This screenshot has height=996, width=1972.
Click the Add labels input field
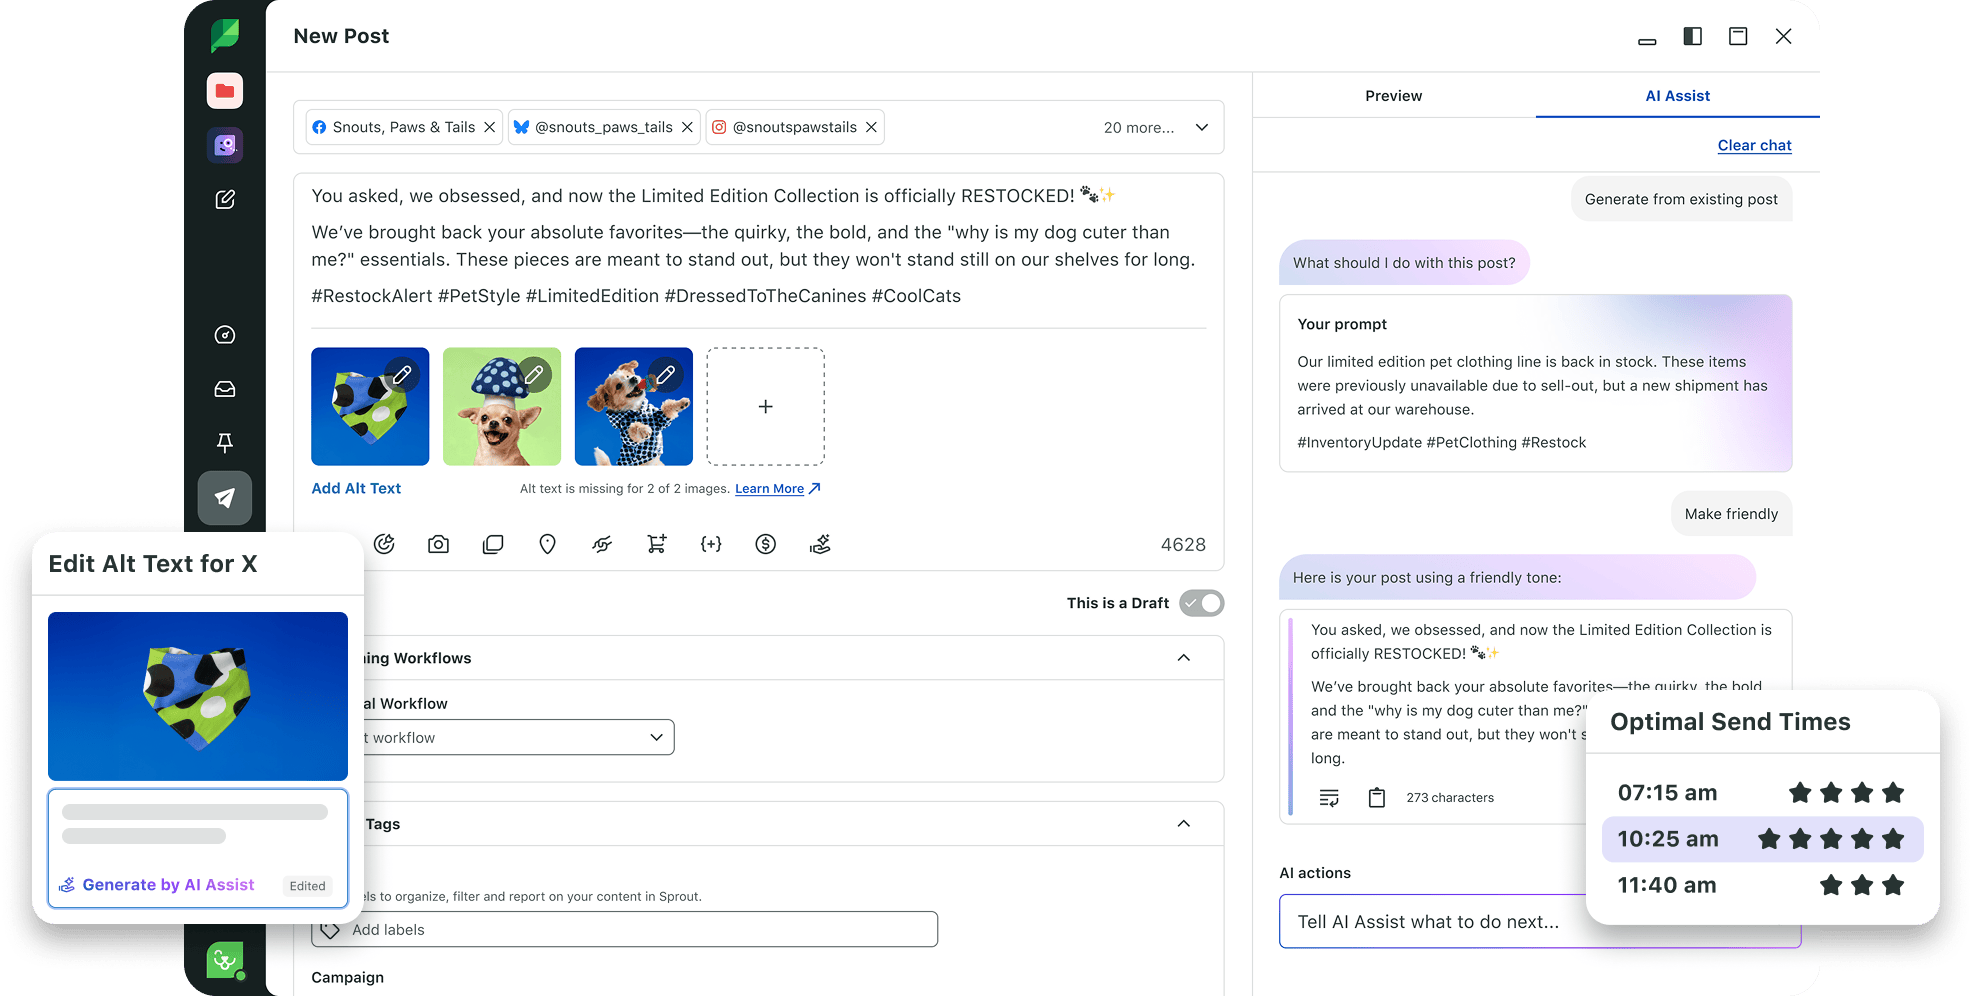point(625,930)
